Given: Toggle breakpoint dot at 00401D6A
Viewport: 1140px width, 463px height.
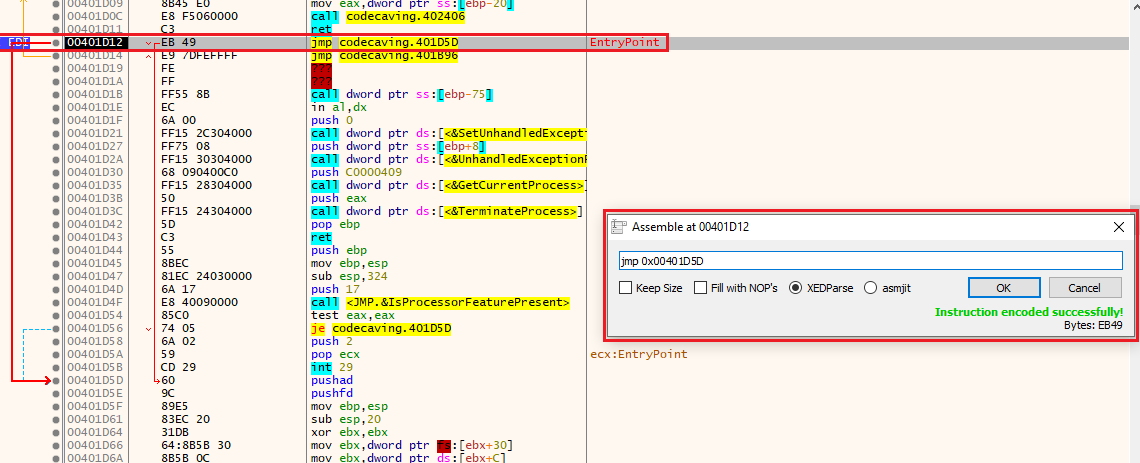Looking at the screenshot, I should click(x=56, y=459).
